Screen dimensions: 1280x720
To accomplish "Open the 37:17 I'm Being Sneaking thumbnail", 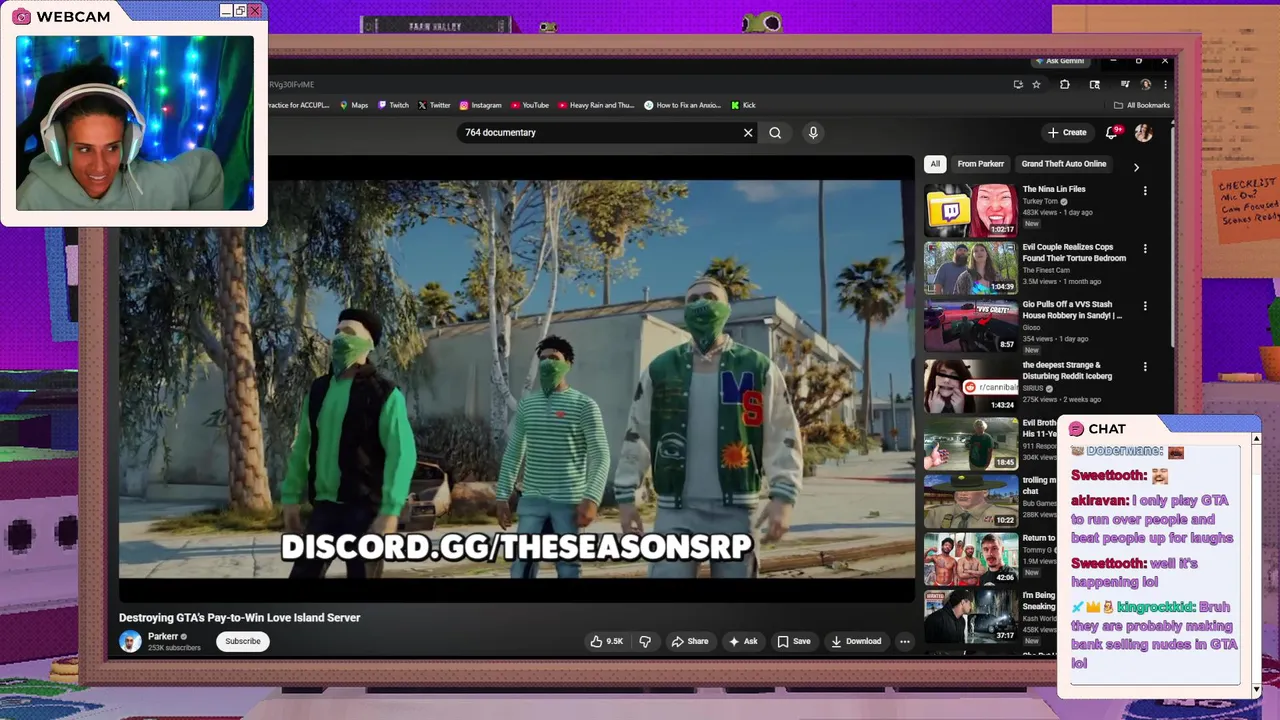I will 971,616.
